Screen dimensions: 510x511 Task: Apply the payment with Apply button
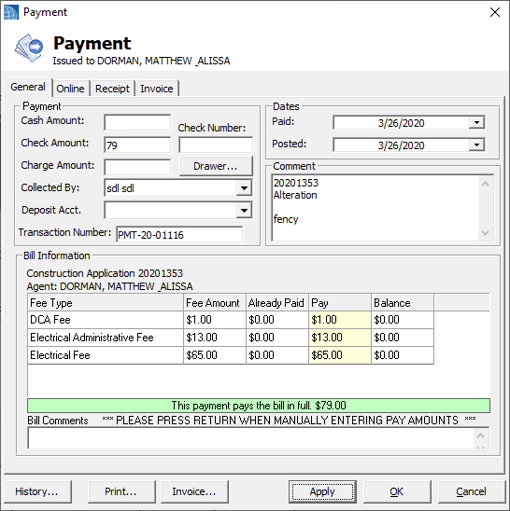pos(322,492)
